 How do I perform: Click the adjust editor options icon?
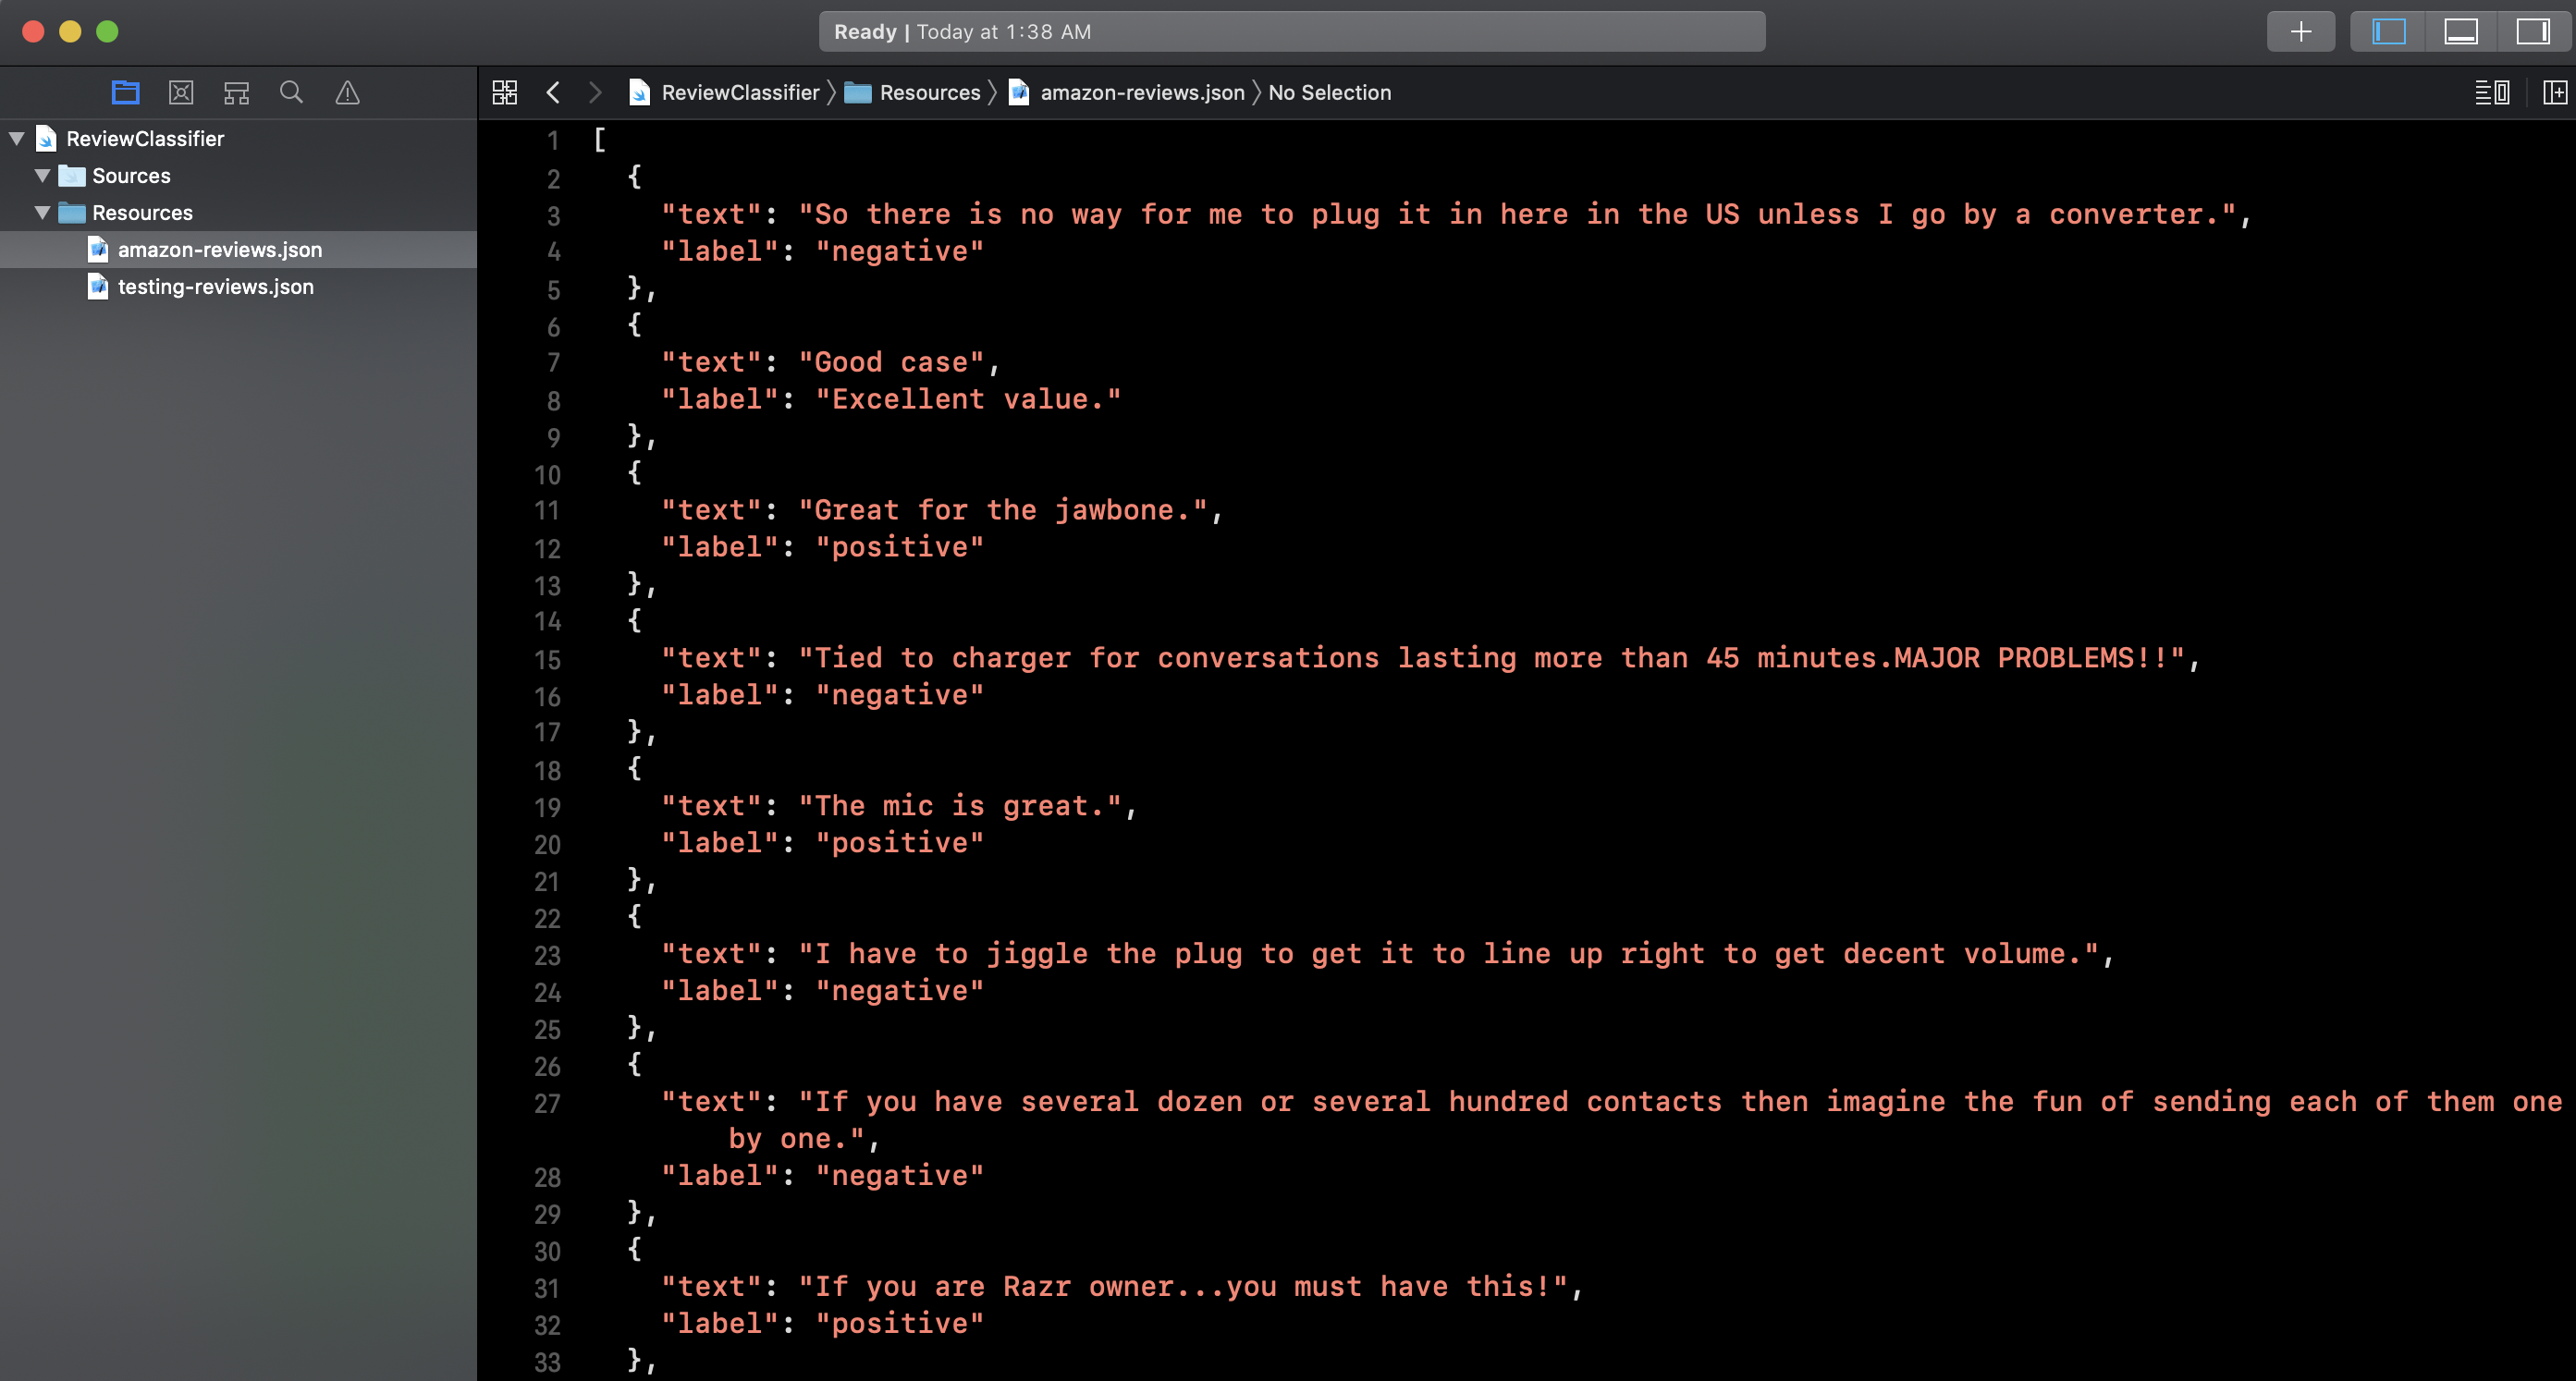tap(2491, 92)
